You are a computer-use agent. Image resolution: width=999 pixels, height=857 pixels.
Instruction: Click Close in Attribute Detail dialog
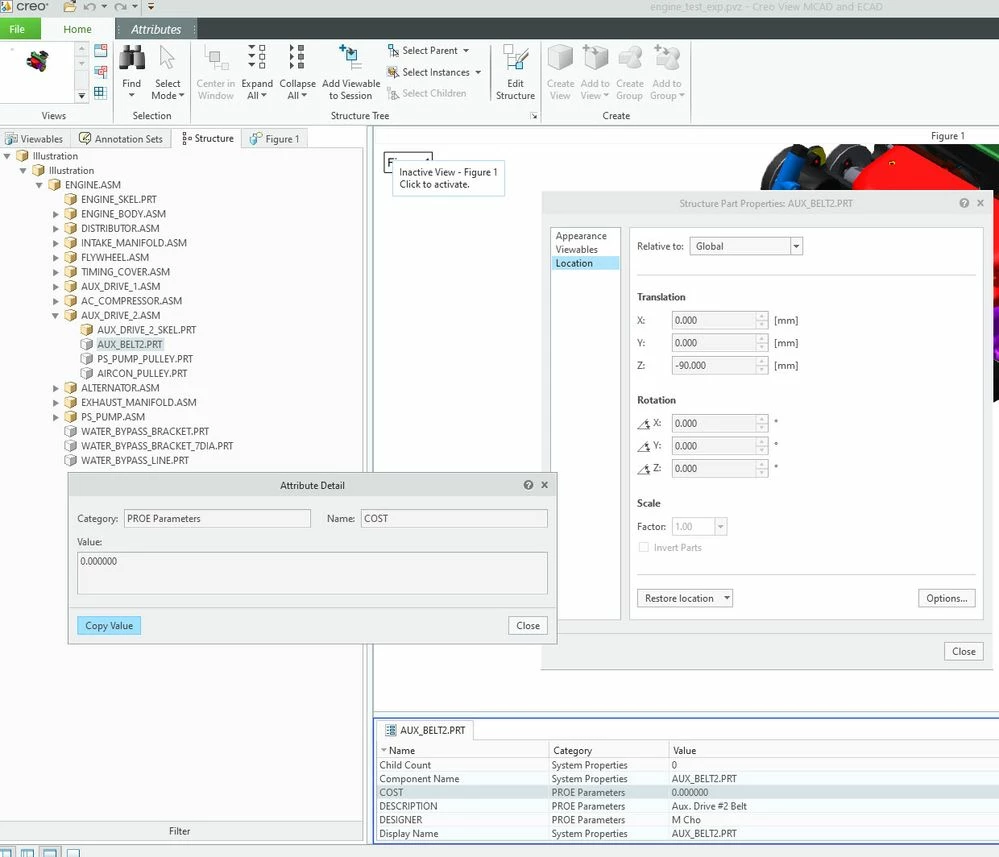click(x=528, y=626)
